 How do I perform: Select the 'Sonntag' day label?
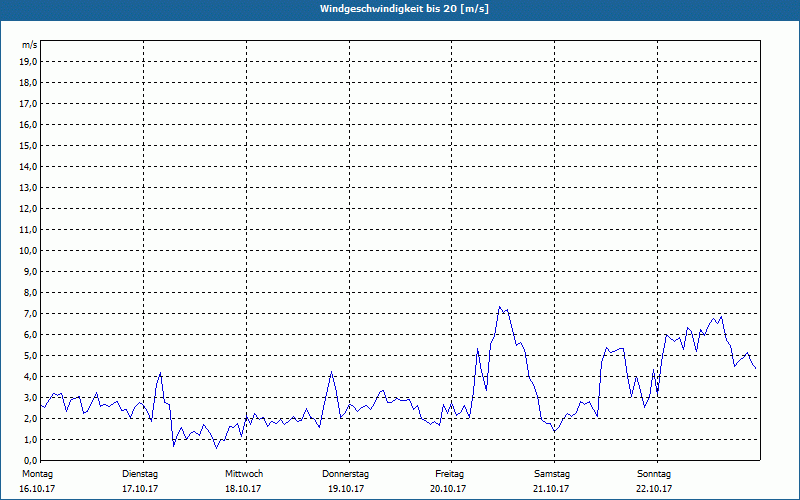654,474
